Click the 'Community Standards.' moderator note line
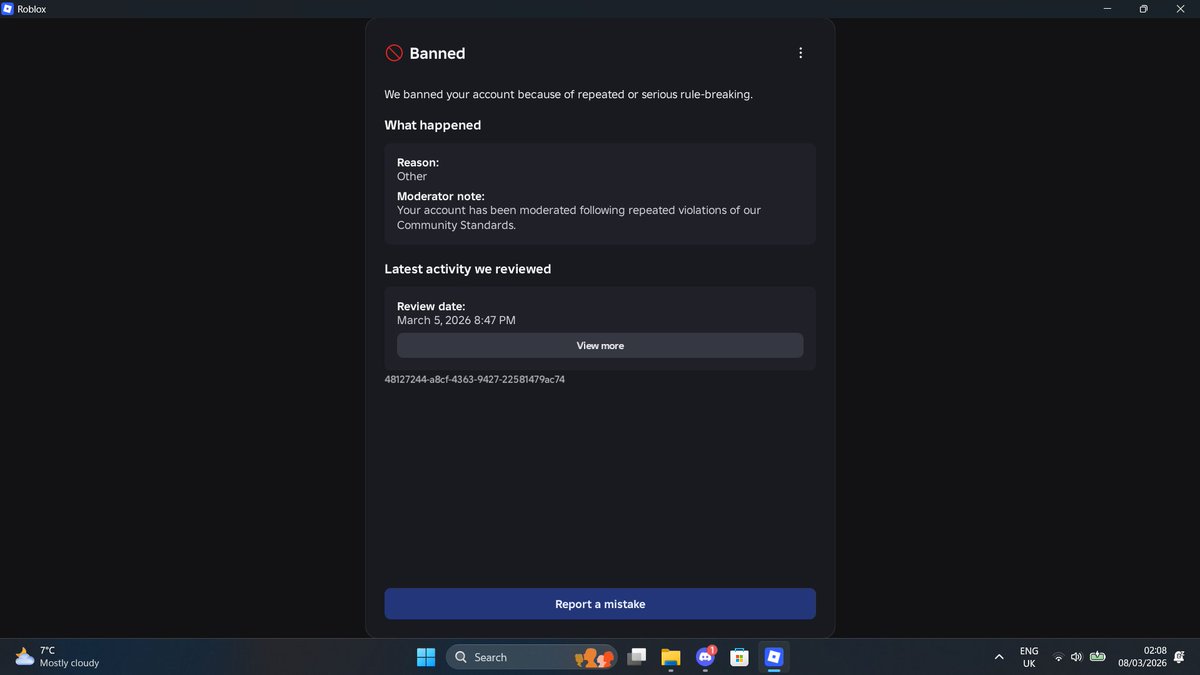Viewport: 1200px width, 675px height. [x=456, y=225]
